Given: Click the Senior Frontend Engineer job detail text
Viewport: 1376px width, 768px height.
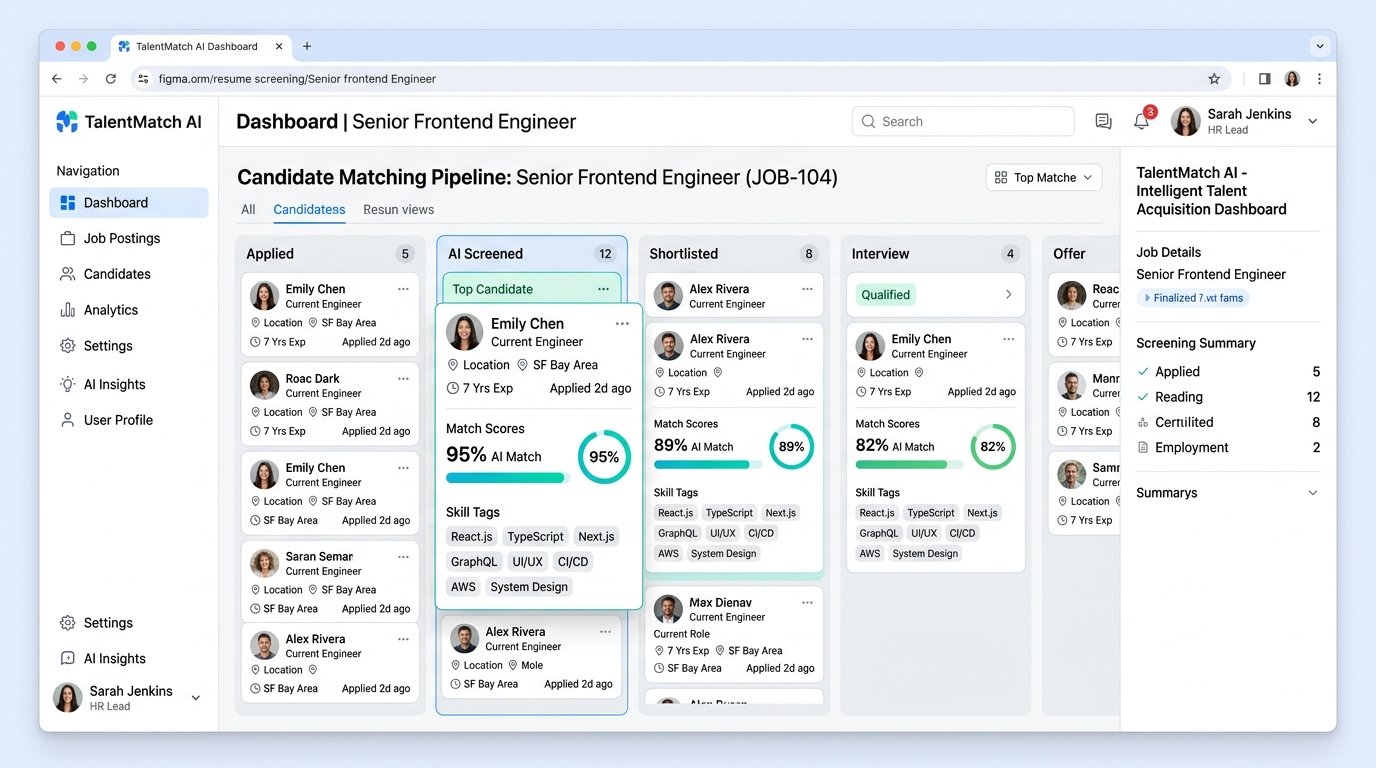Looking at the screenshot, I should (1211, 275).
